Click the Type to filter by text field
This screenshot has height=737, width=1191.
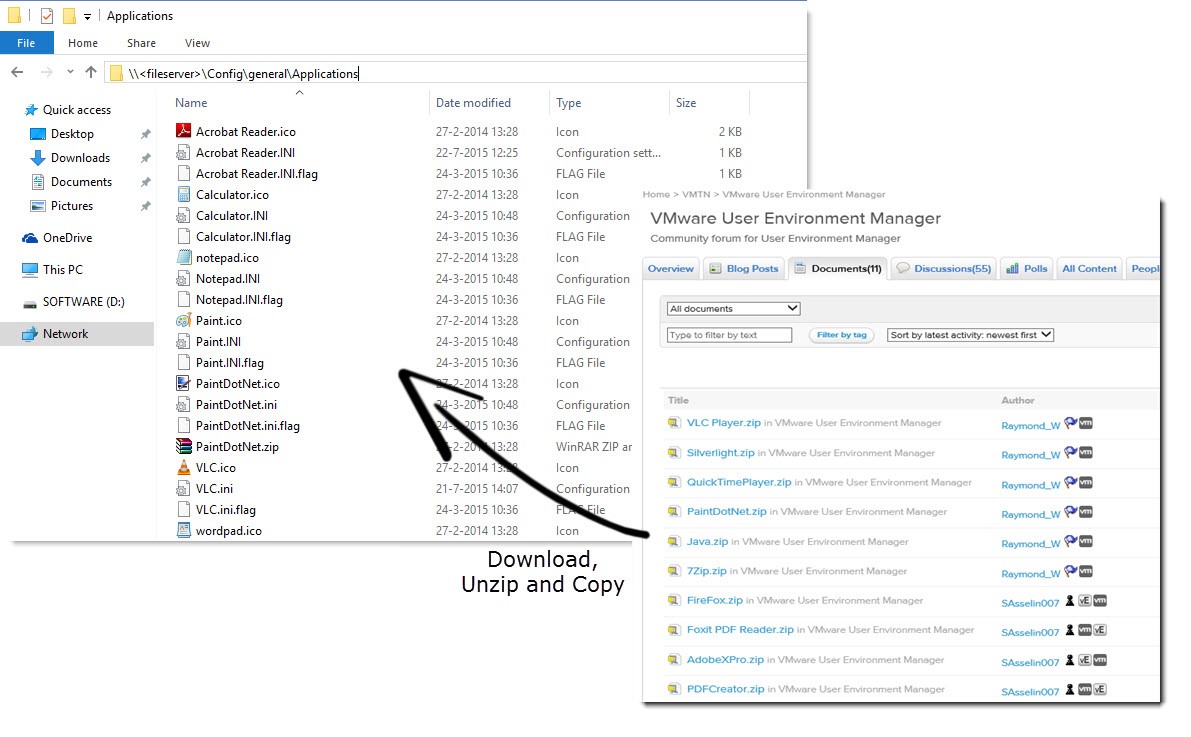[x=729, y=335]
